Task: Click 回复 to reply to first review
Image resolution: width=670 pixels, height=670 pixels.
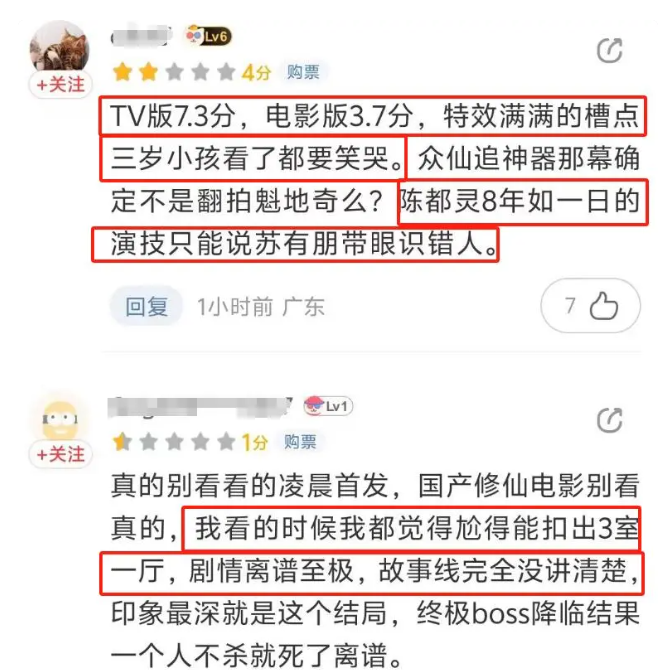Action: (147, 306)
